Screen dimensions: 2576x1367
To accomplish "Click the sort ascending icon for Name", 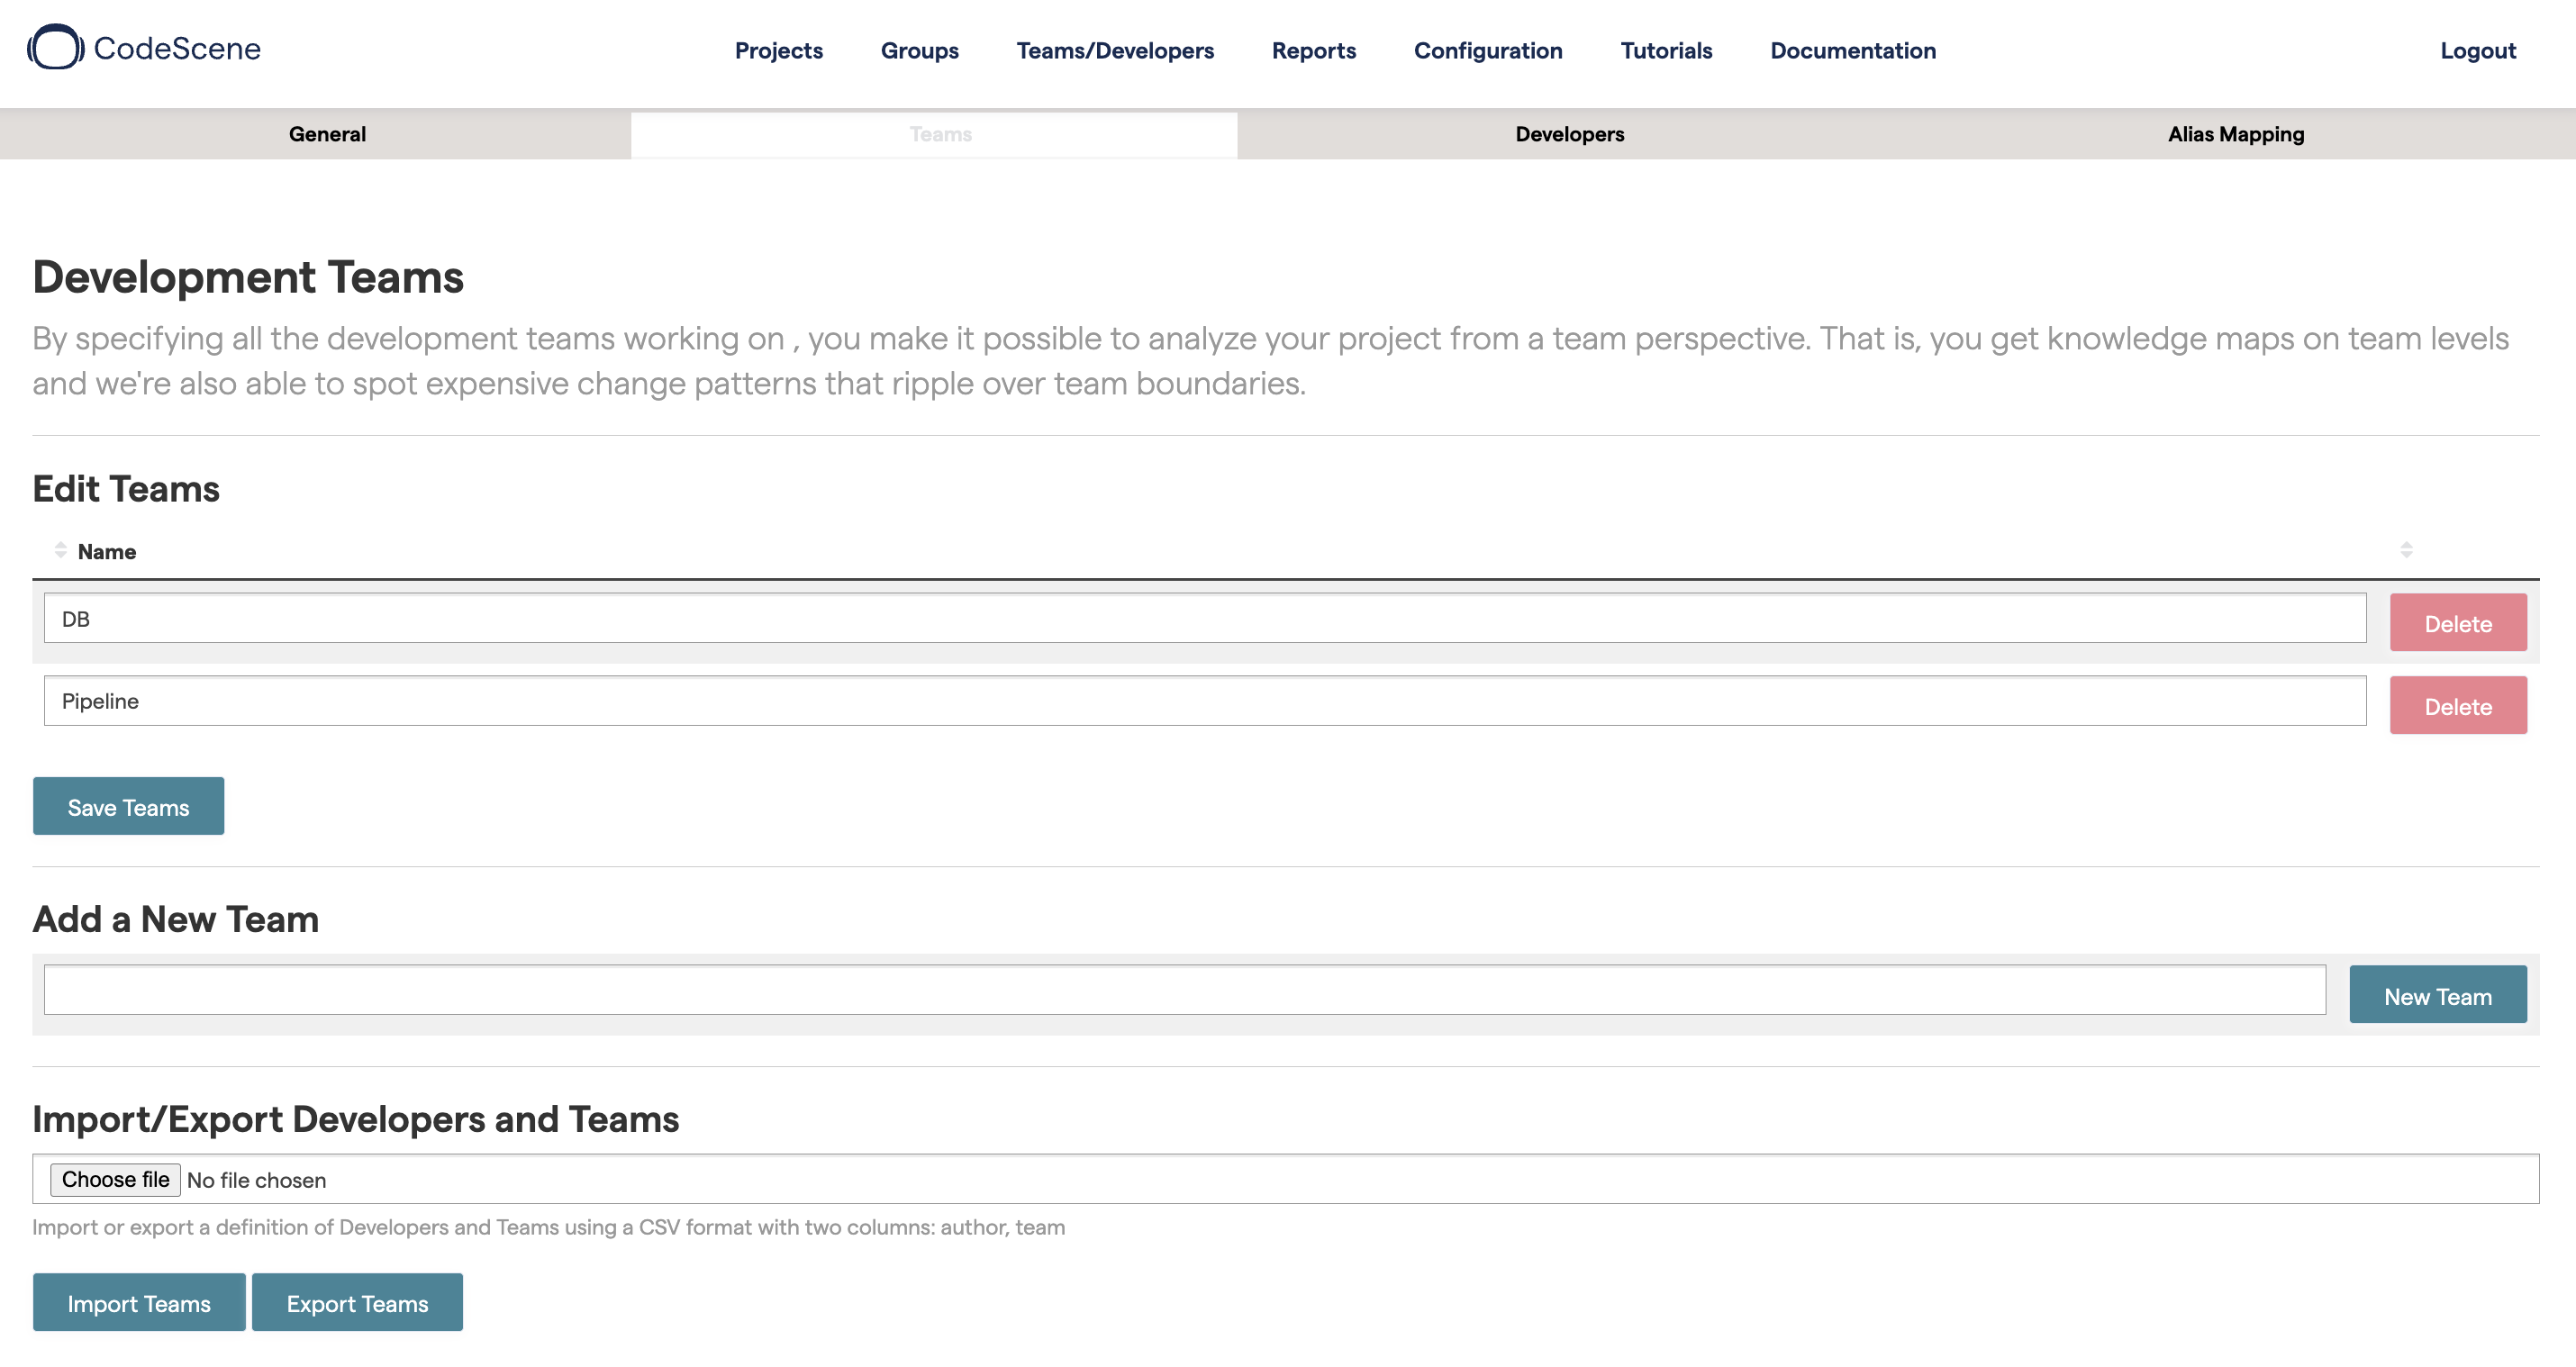I will coord(58,545).
